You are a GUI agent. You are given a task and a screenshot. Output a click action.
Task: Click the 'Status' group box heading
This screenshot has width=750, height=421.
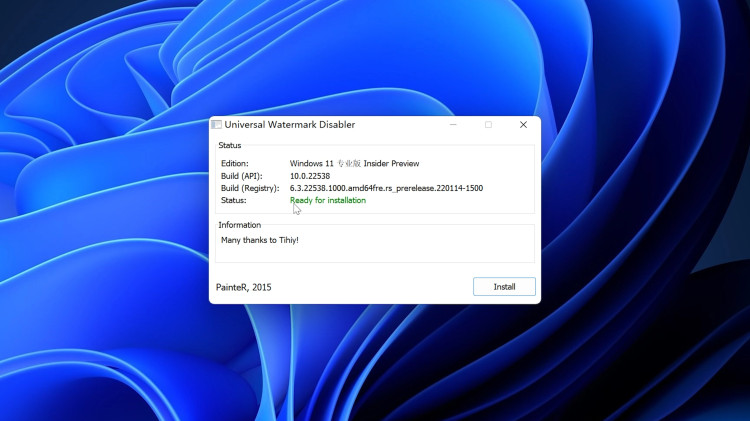click(230, 145)
